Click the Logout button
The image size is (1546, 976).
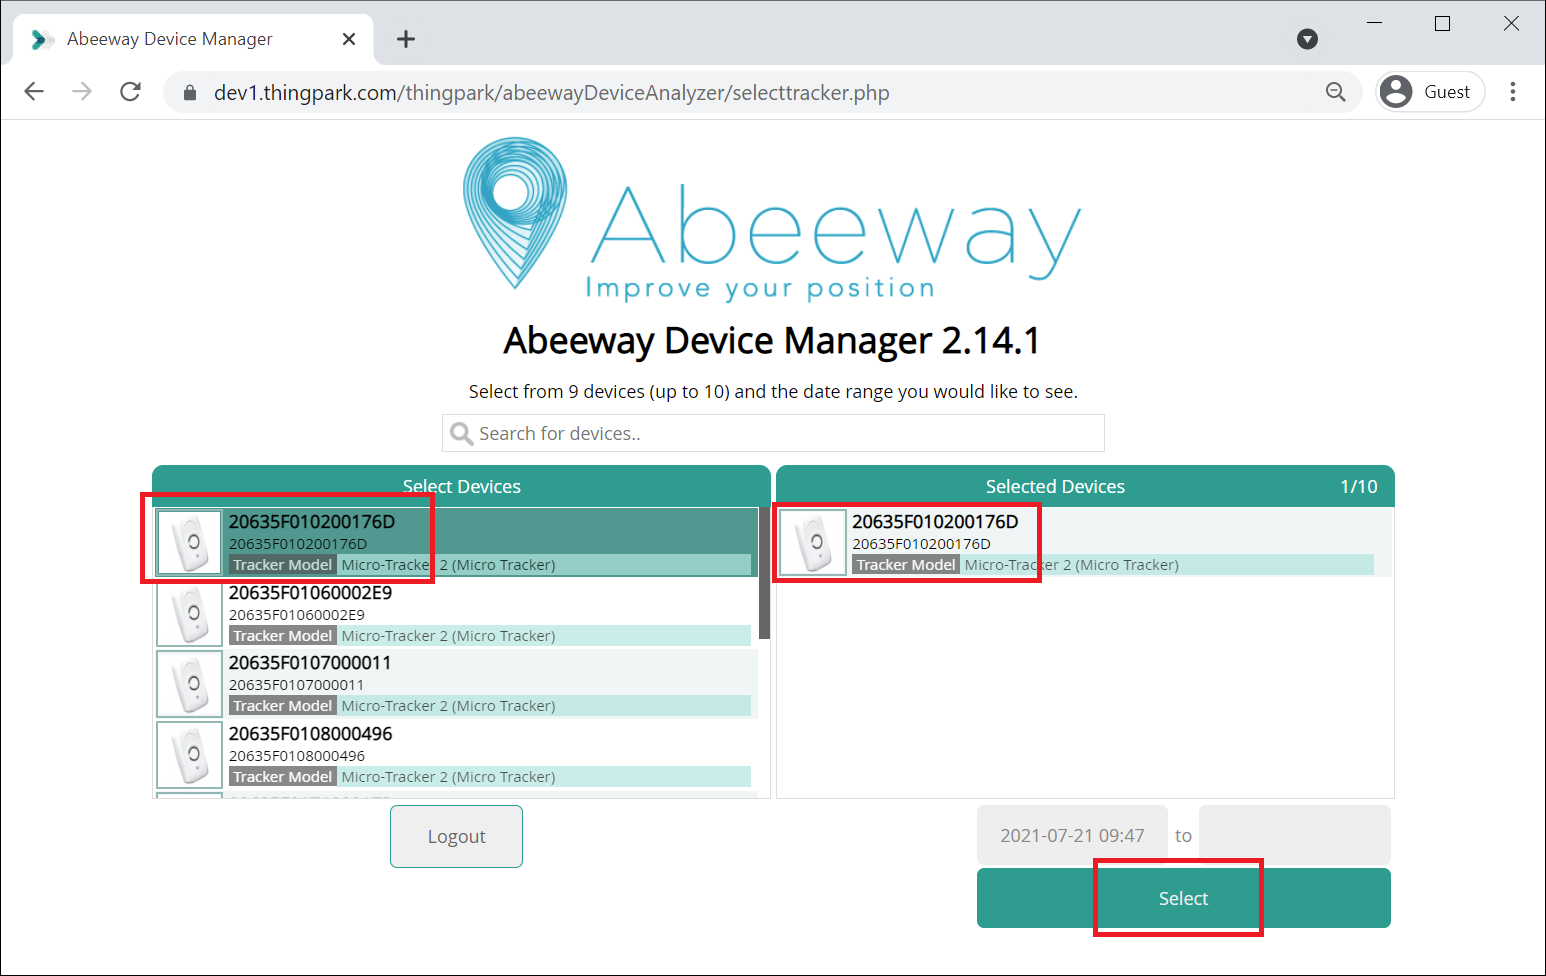click(x=456, y=836)
